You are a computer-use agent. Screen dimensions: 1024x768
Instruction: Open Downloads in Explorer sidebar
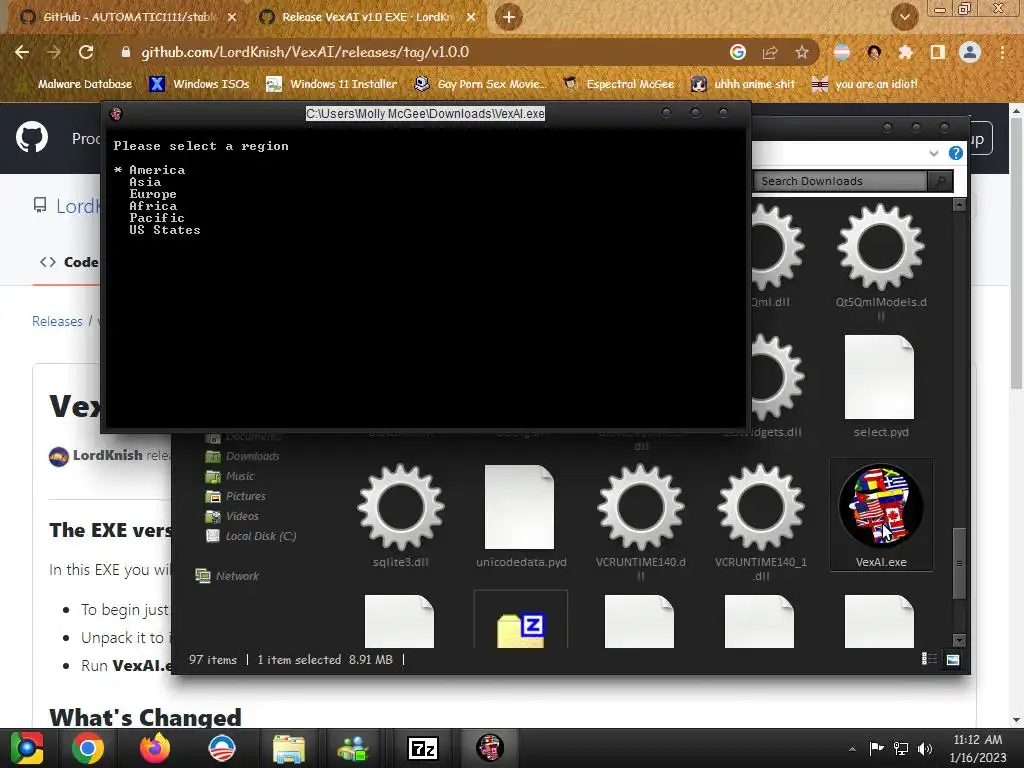pyautogui.click(x=243, y=456)
